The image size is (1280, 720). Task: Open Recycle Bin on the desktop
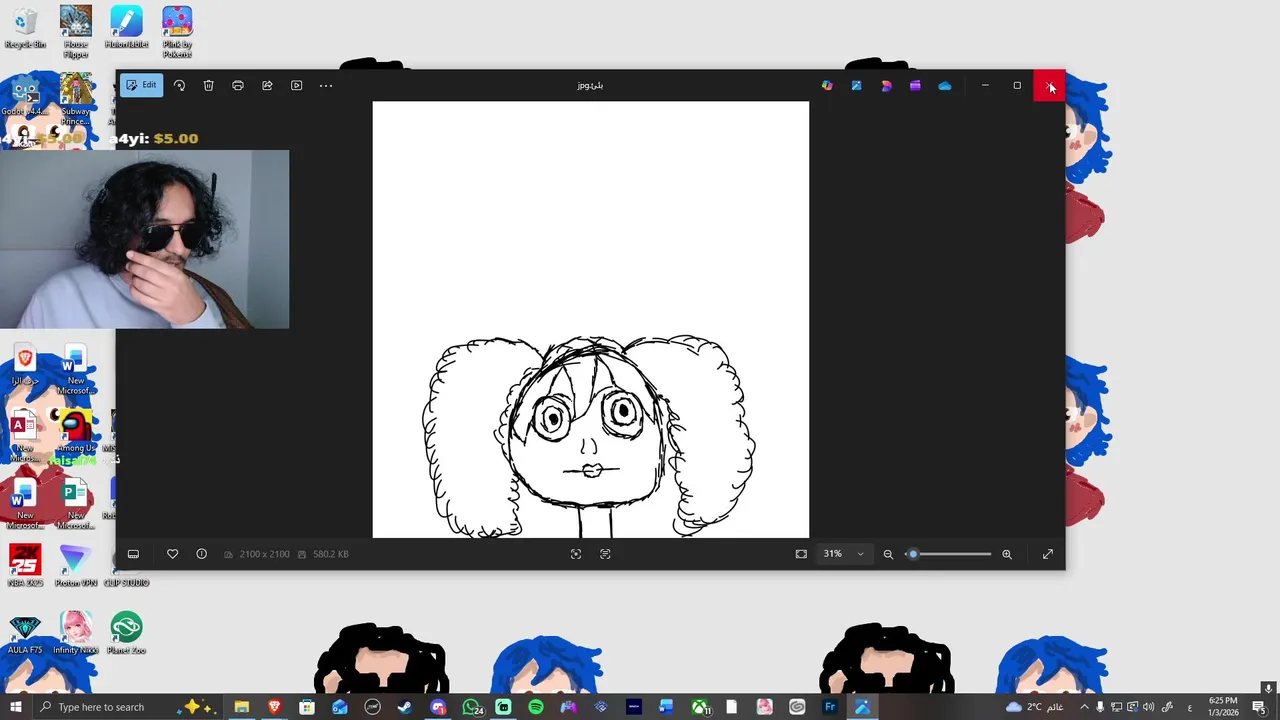click(25, 28)
